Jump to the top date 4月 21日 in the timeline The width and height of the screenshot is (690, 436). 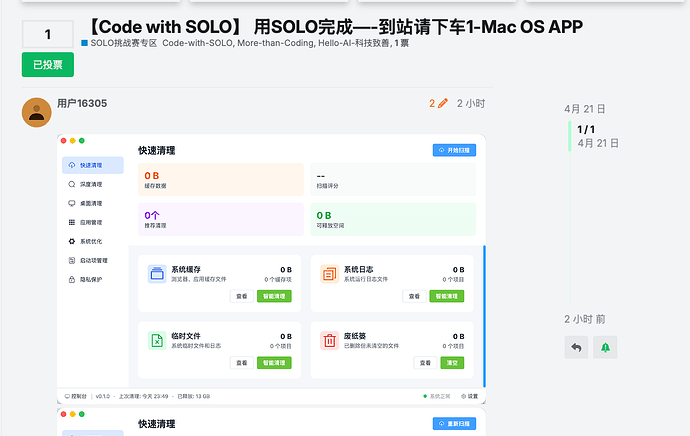click(x=585, y=108)
